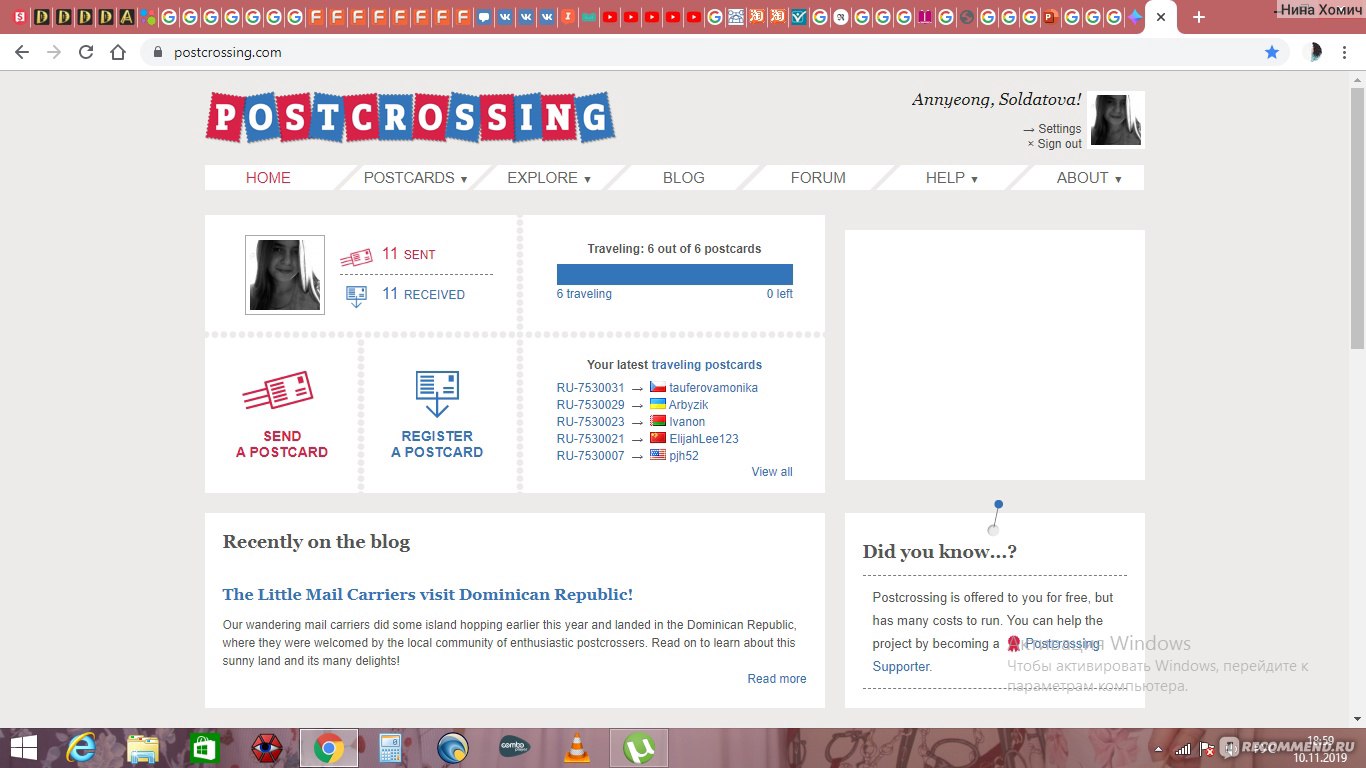
Task: Click the Postcrossing logo banner
Action: [410, 118]
